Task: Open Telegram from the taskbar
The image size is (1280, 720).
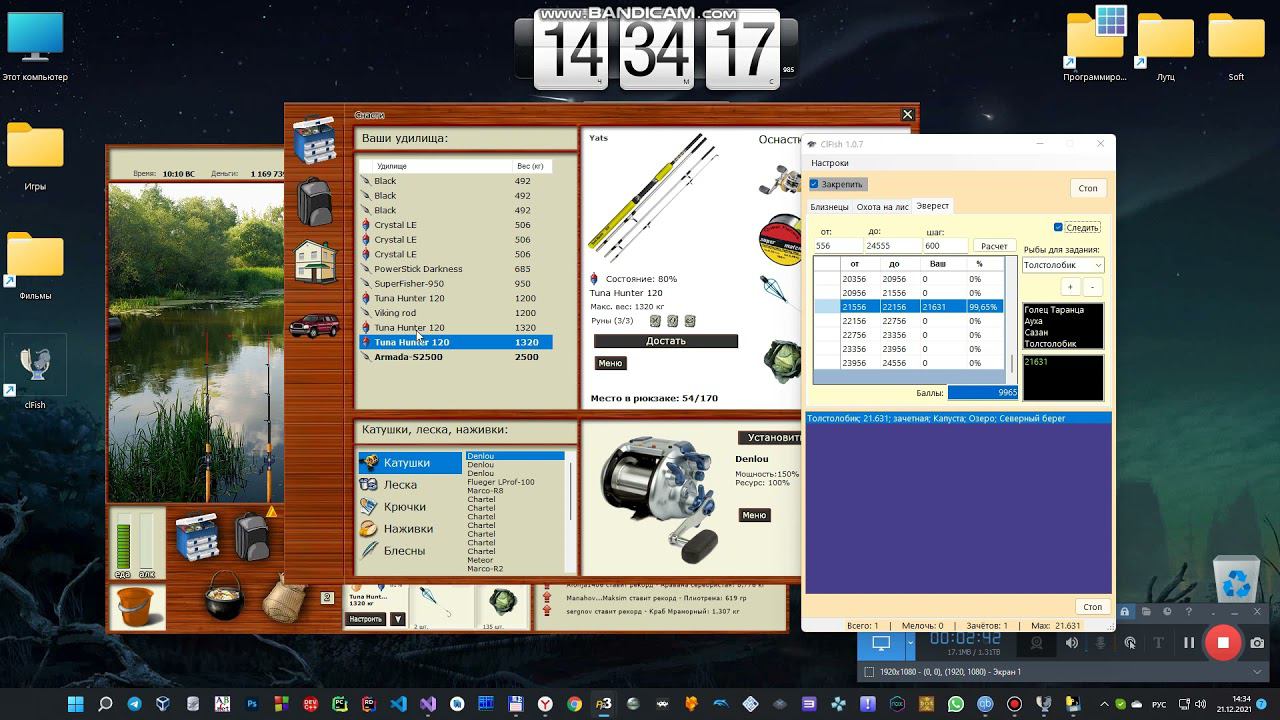Action: (134, 704)
